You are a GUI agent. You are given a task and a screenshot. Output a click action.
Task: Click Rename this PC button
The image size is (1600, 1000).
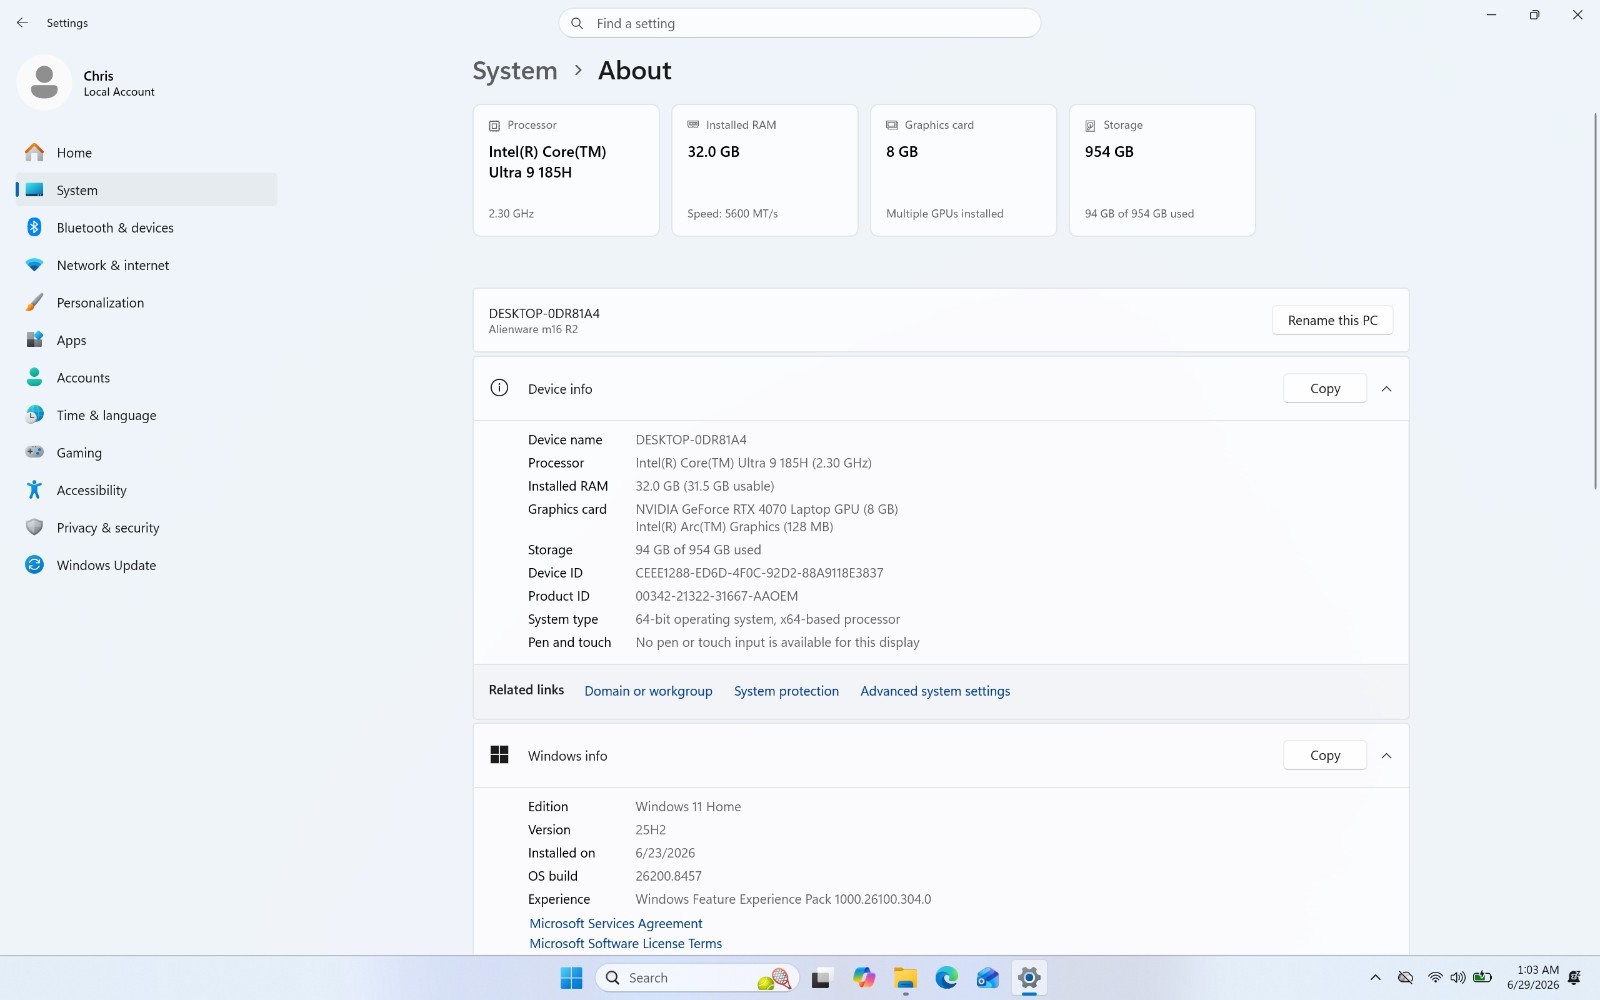pos(1332,320)
